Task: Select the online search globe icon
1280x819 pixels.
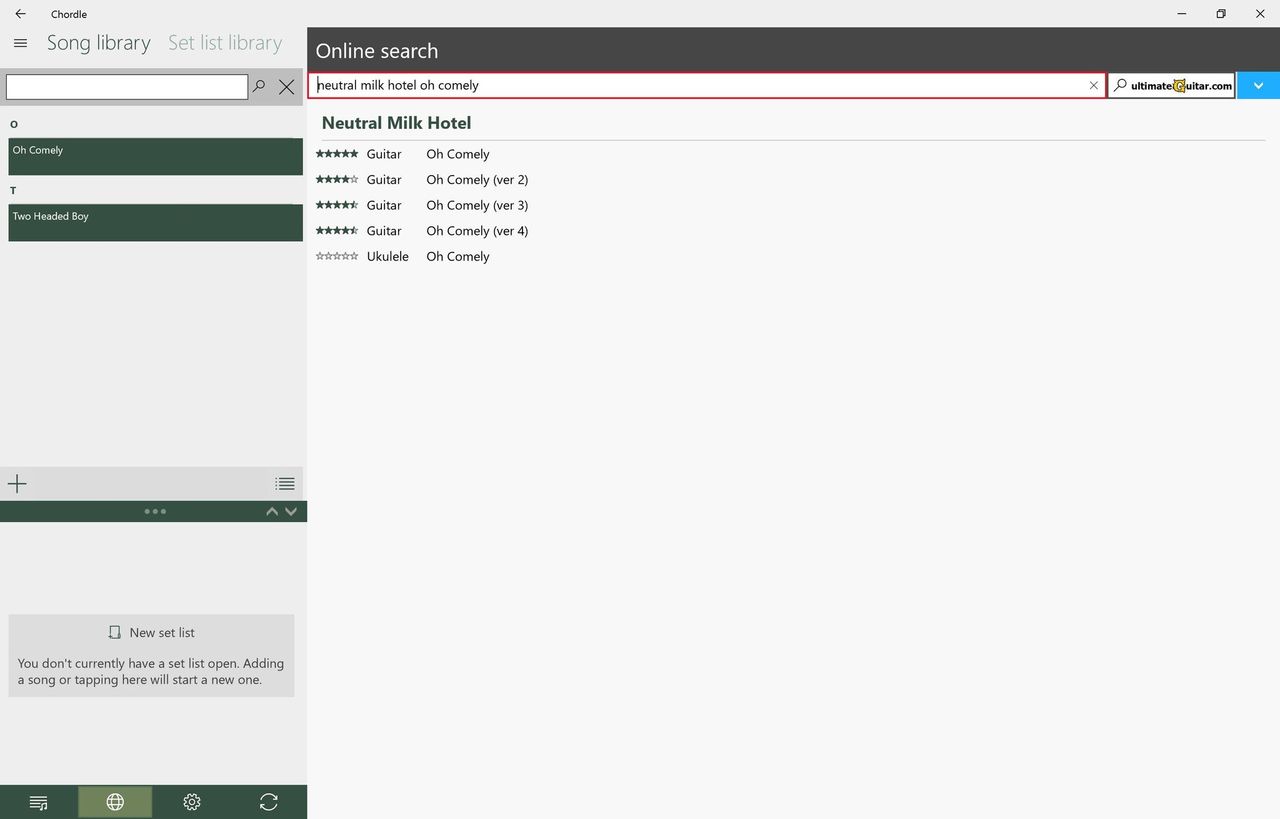Action: pyautogui.click(x=115, y=802)
